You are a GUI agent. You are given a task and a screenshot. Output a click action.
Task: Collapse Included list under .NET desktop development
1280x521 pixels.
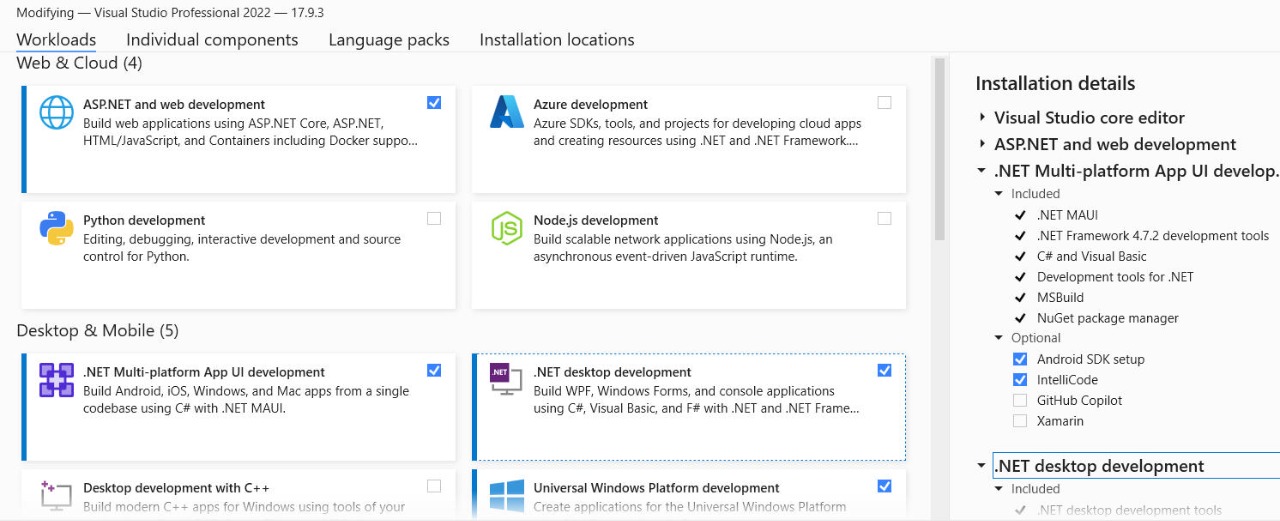[998, 489]
